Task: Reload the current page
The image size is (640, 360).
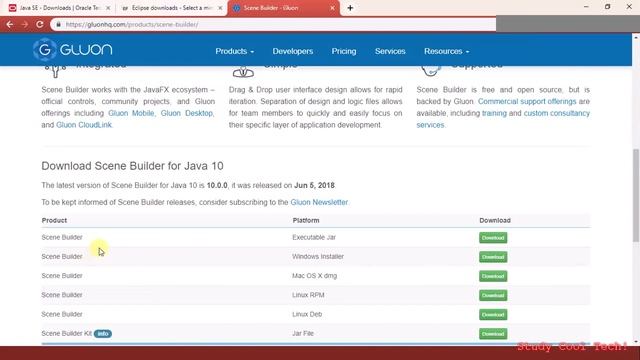Action: coord(40,24)
